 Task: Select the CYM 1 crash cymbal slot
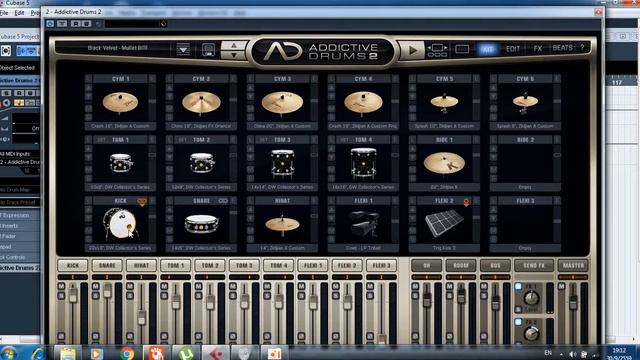click(x=120, y=102)
